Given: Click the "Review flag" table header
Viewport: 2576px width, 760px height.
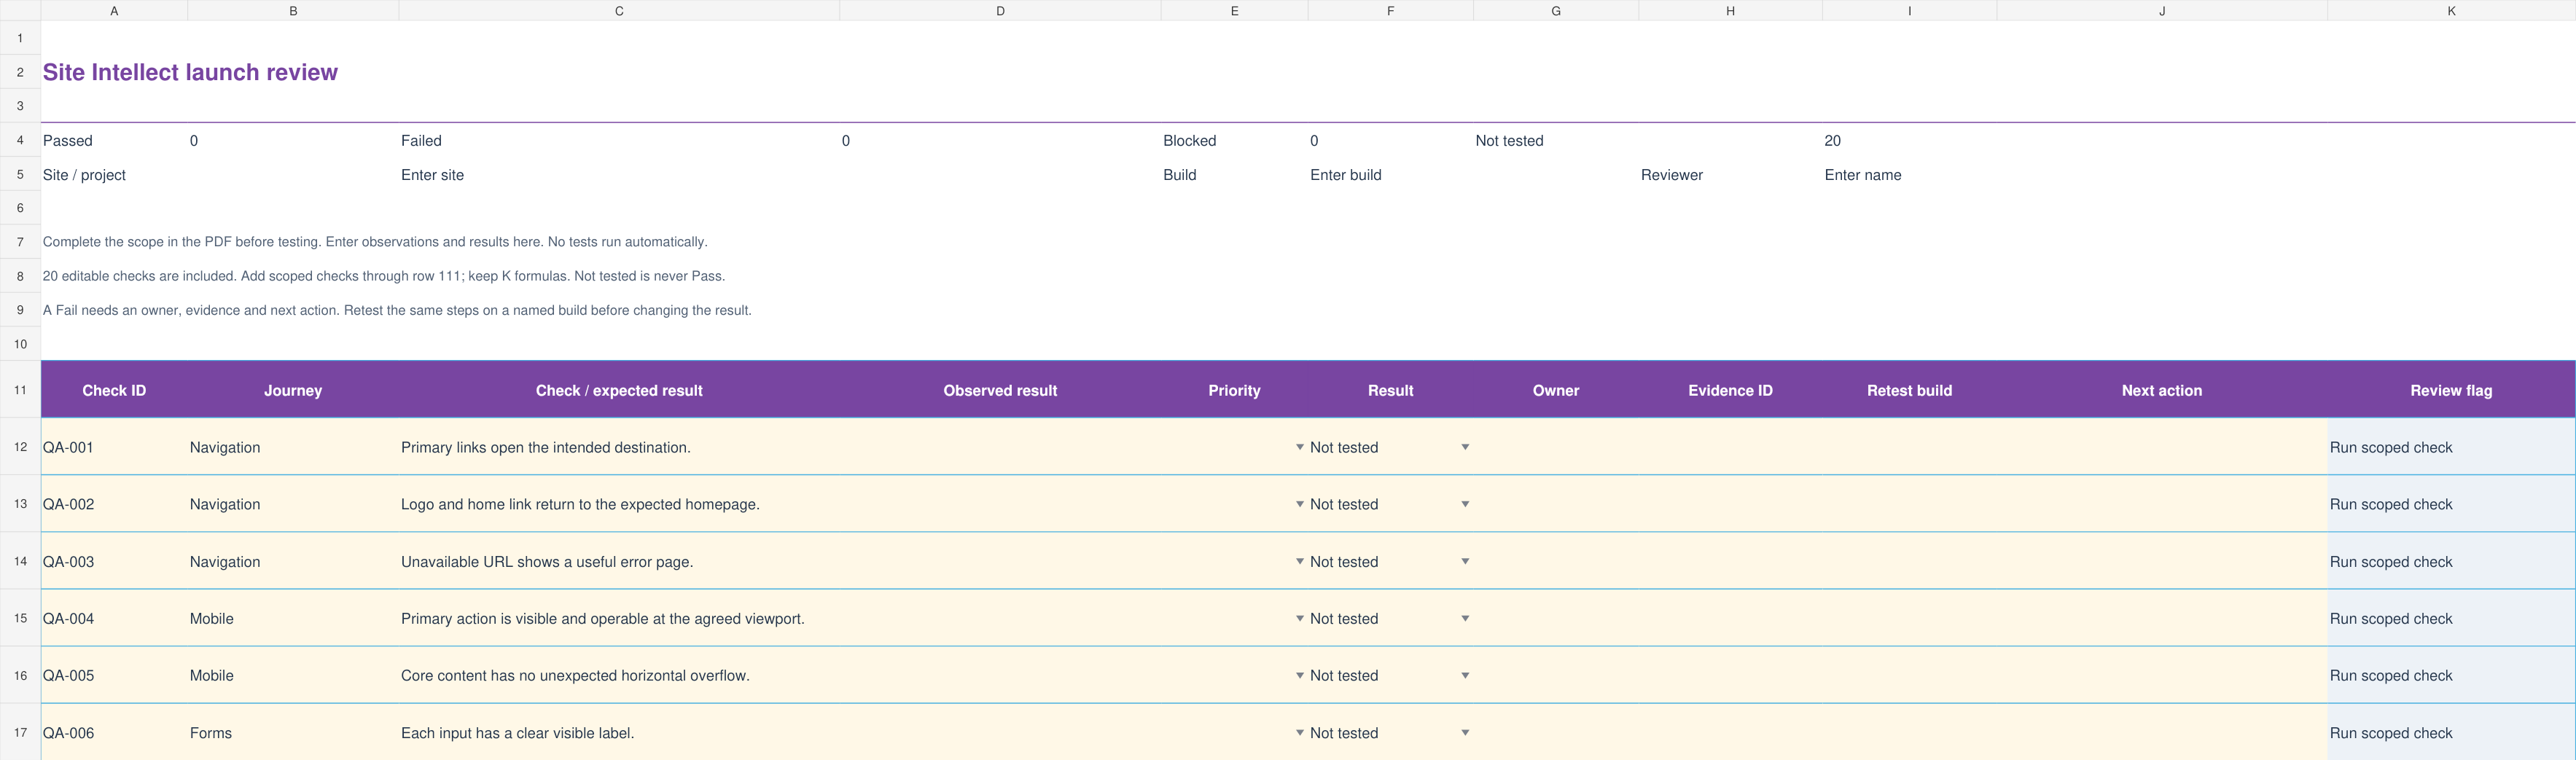Looking at the screenshot, I should tap(2451, 390).
